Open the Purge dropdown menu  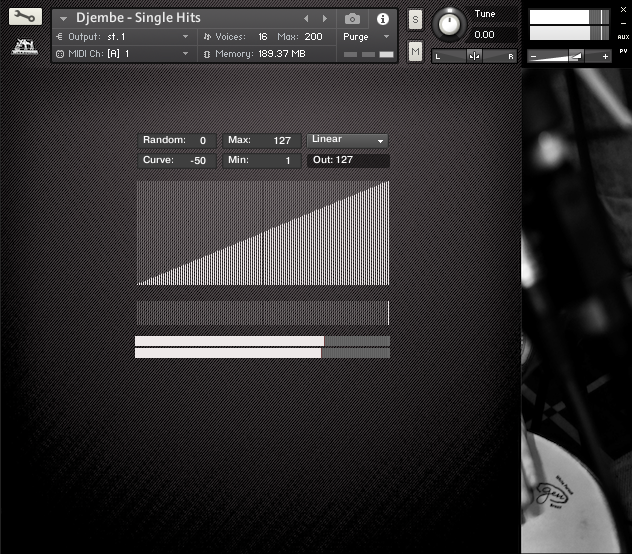pos(366,37)
